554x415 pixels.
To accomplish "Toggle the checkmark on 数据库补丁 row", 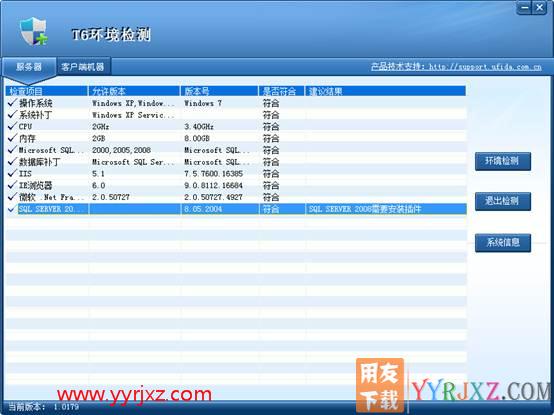I will click(12, 161).
